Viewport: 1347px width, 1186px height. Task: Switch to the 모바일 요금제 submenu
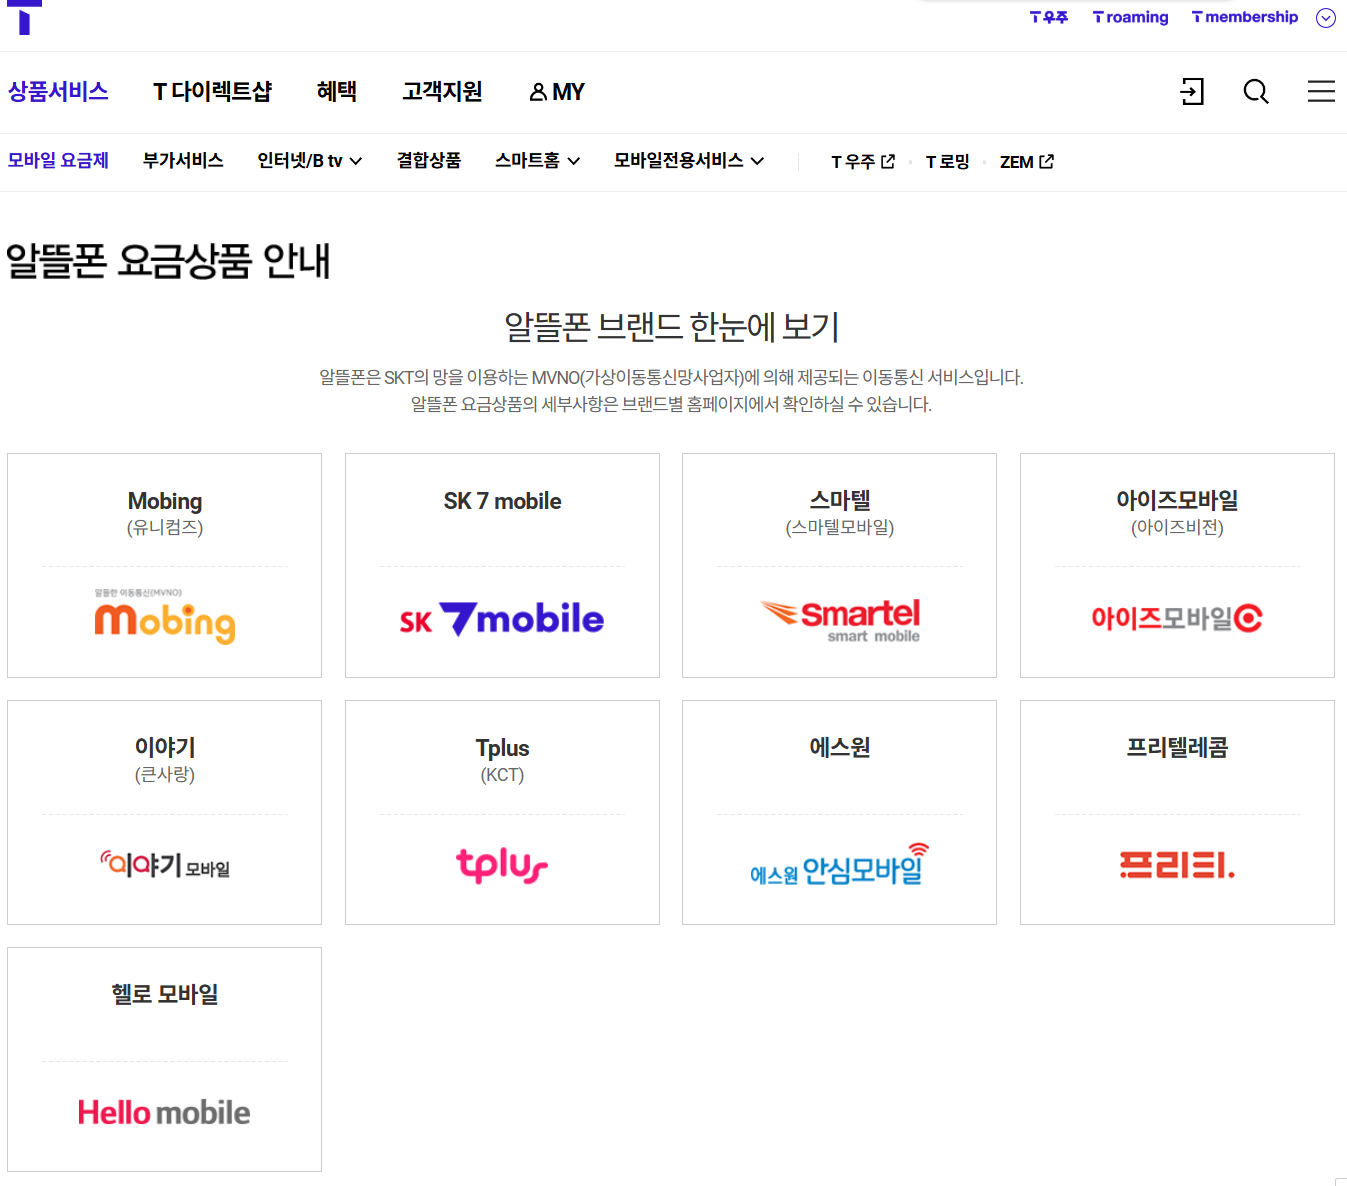pyautogui.click(x=58, y=161)
